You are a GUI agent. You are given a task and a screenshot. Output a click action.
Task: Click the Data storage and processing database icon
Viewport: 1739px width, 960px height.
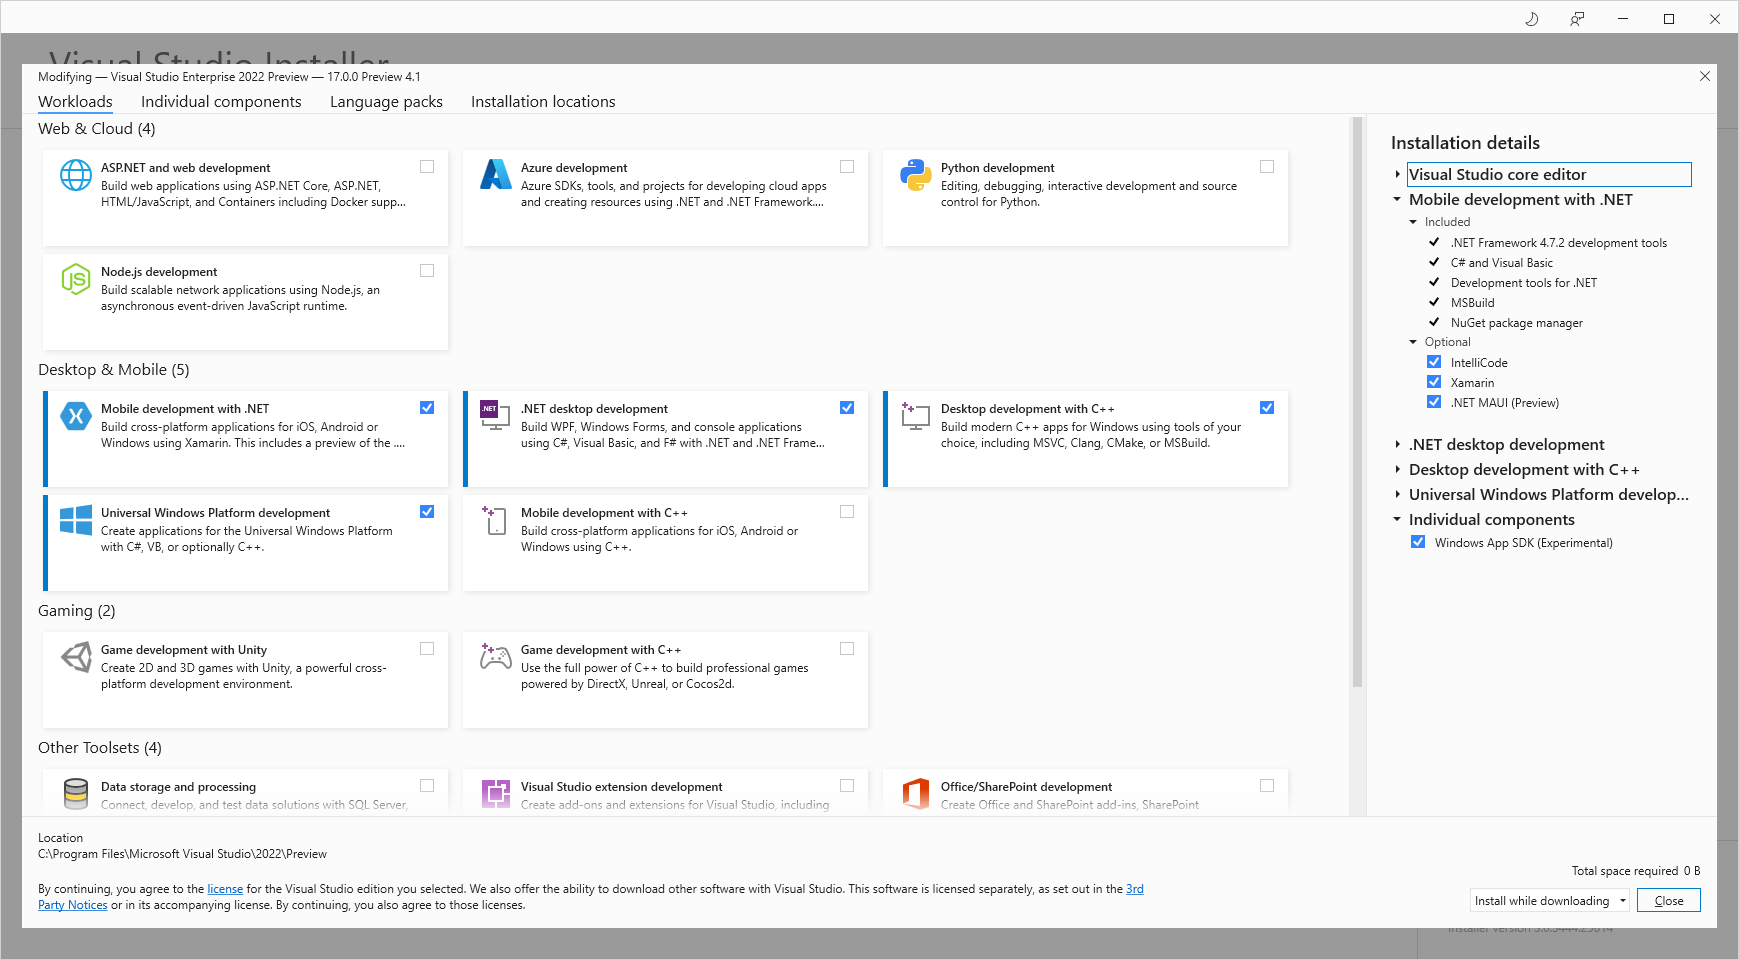pos(75,793)
